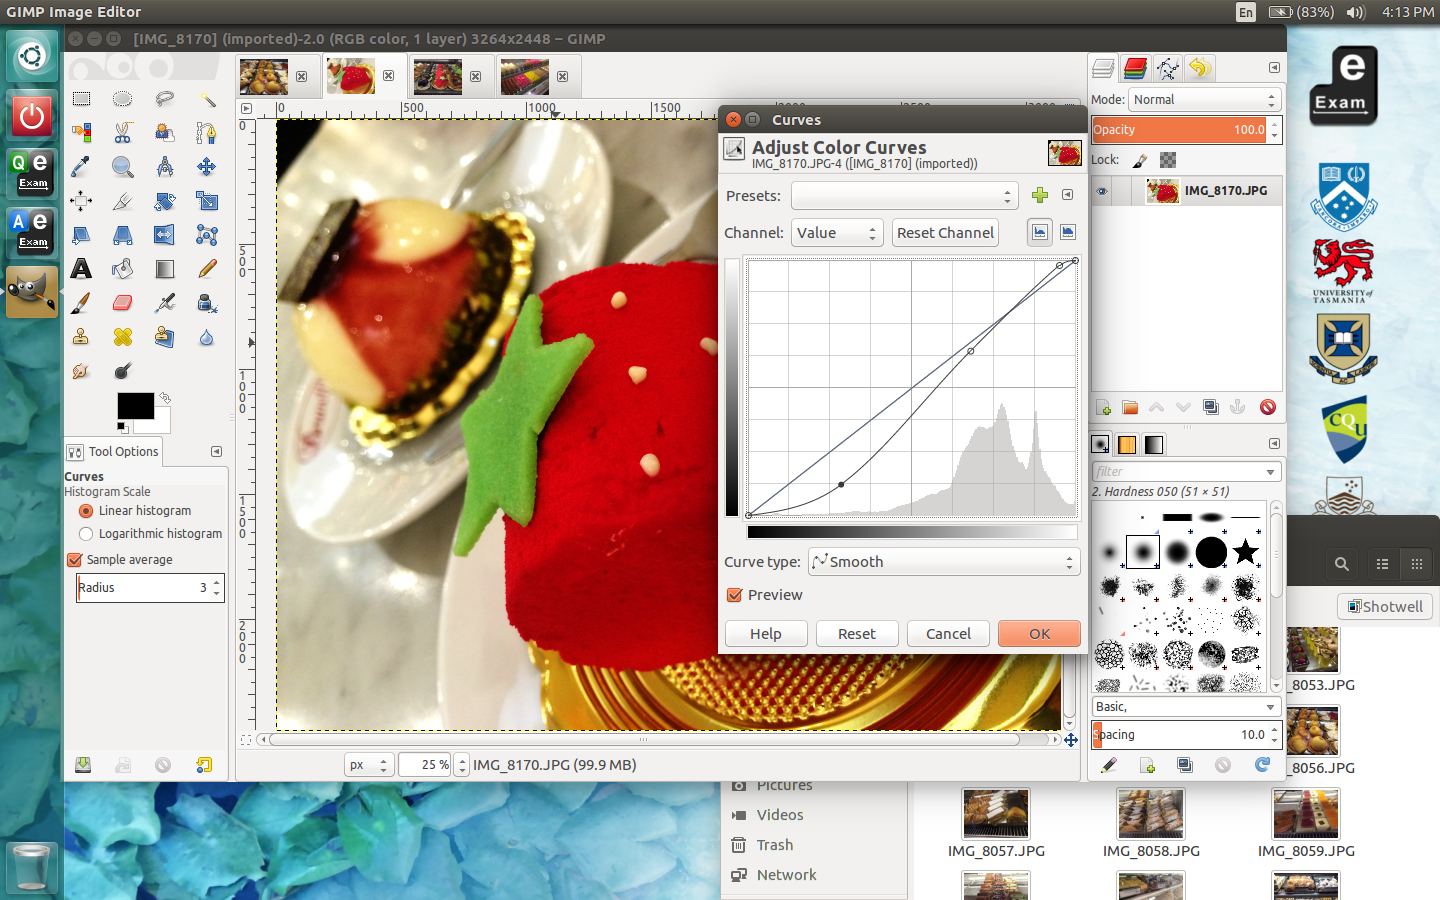The width and height of the screenshot is (1440, 900).
Task: Click OK in the Curves dialog
Action: tap(1039, 634)
